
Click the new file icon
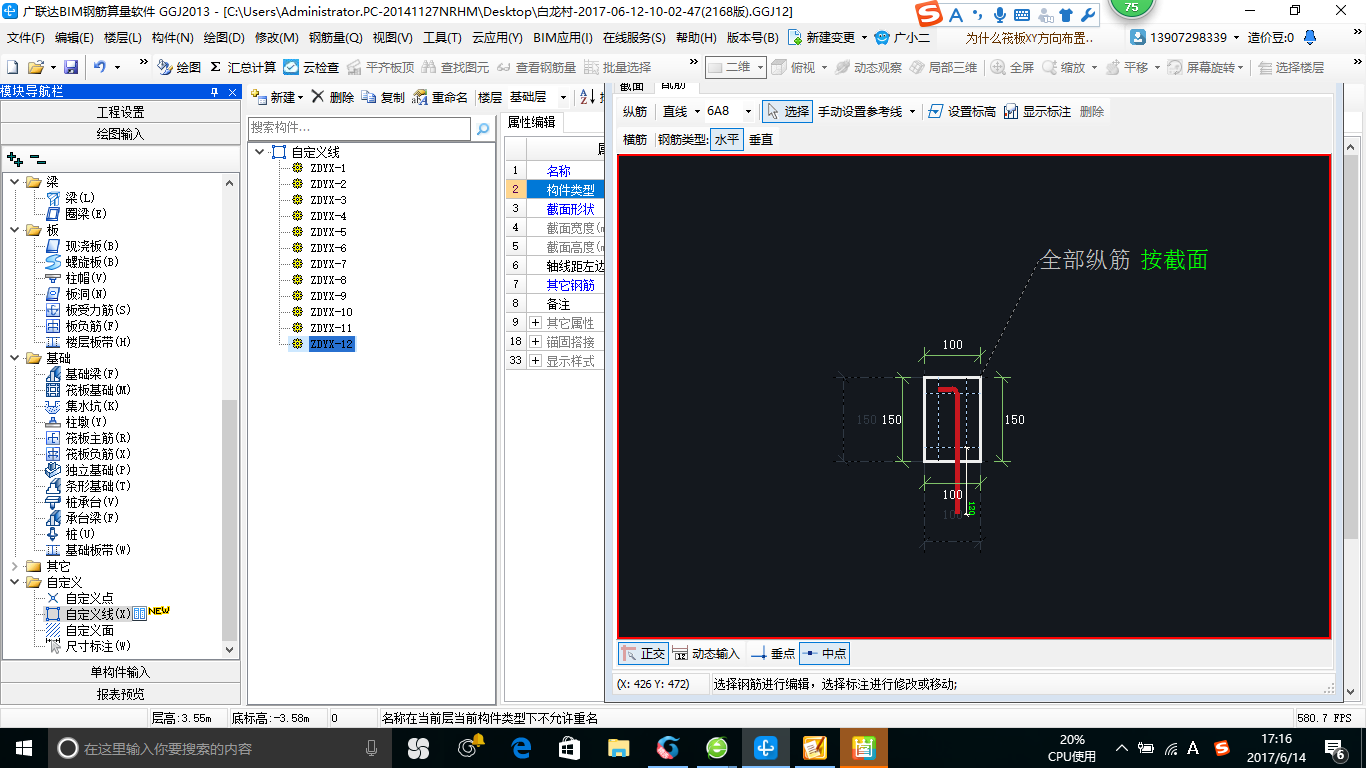pos(12,67)
